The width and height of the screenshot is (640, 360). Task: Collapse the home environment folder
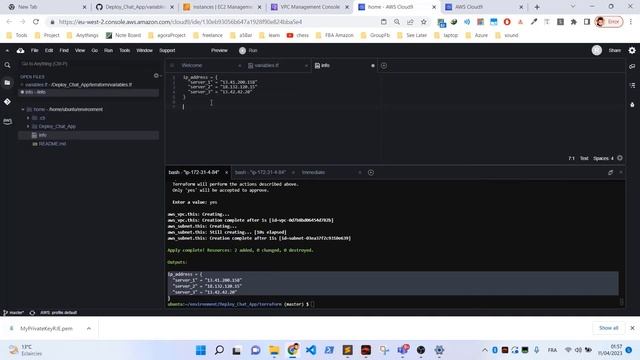[23, 109]
